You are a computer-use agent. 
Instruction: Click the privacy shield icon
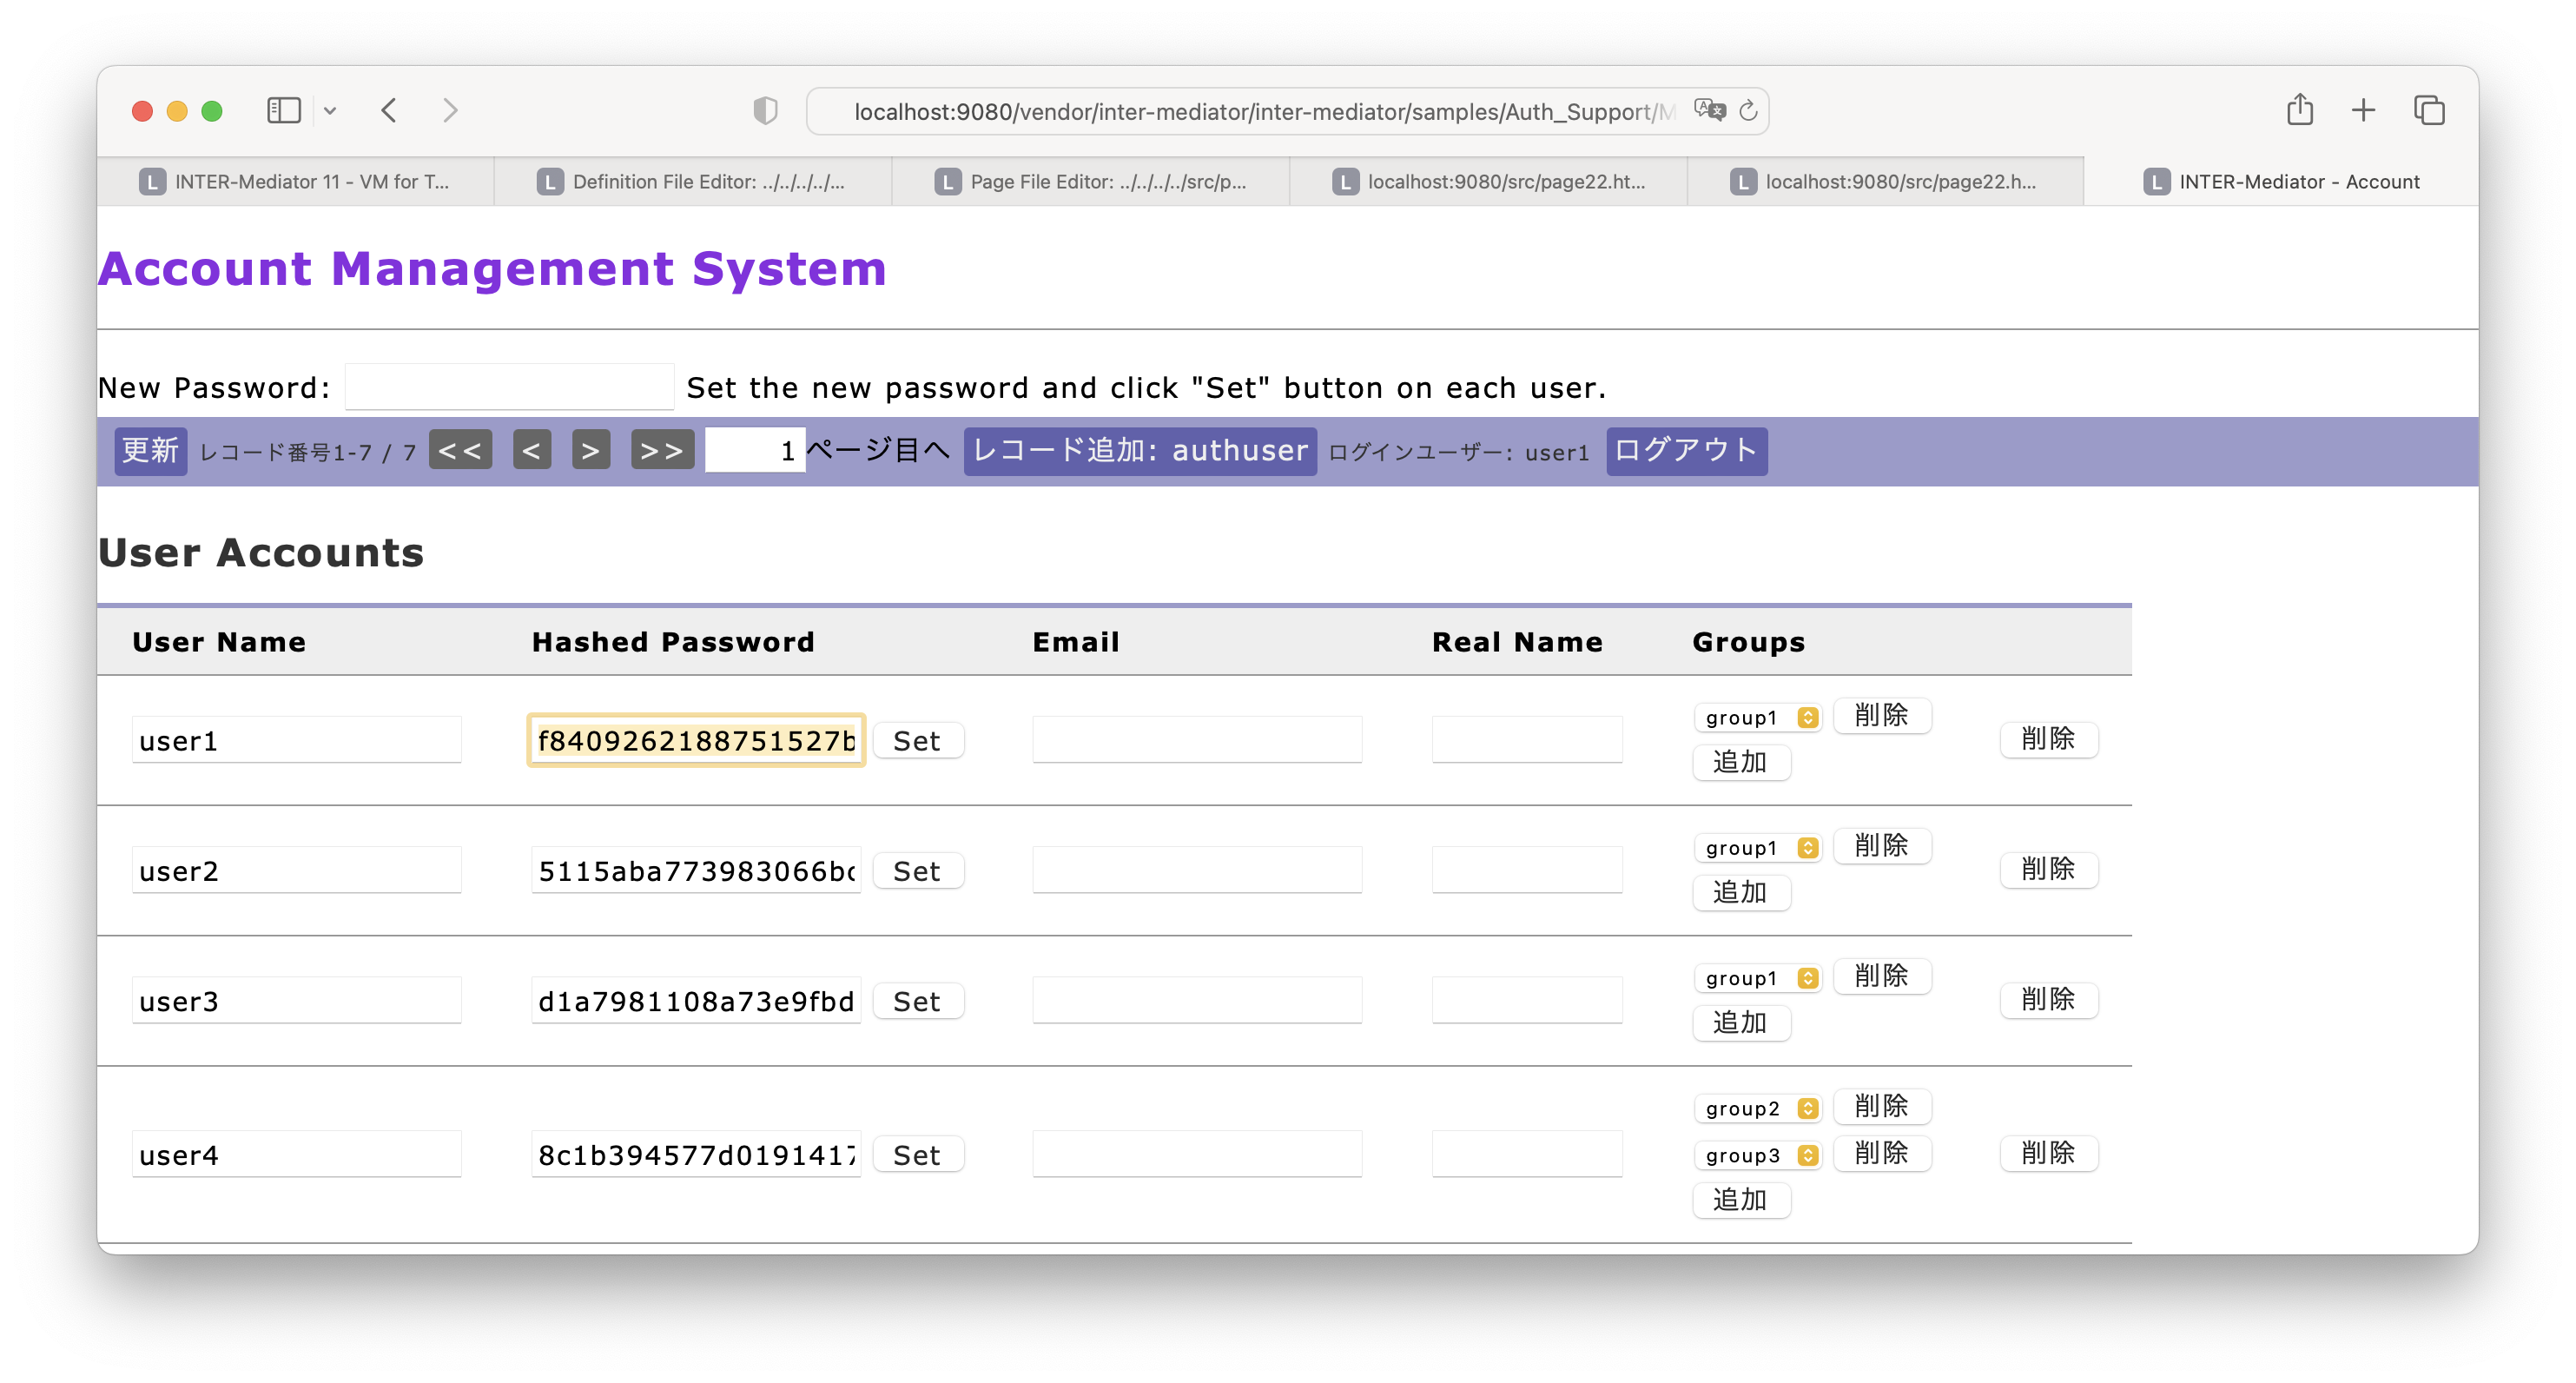click(765, 110)
